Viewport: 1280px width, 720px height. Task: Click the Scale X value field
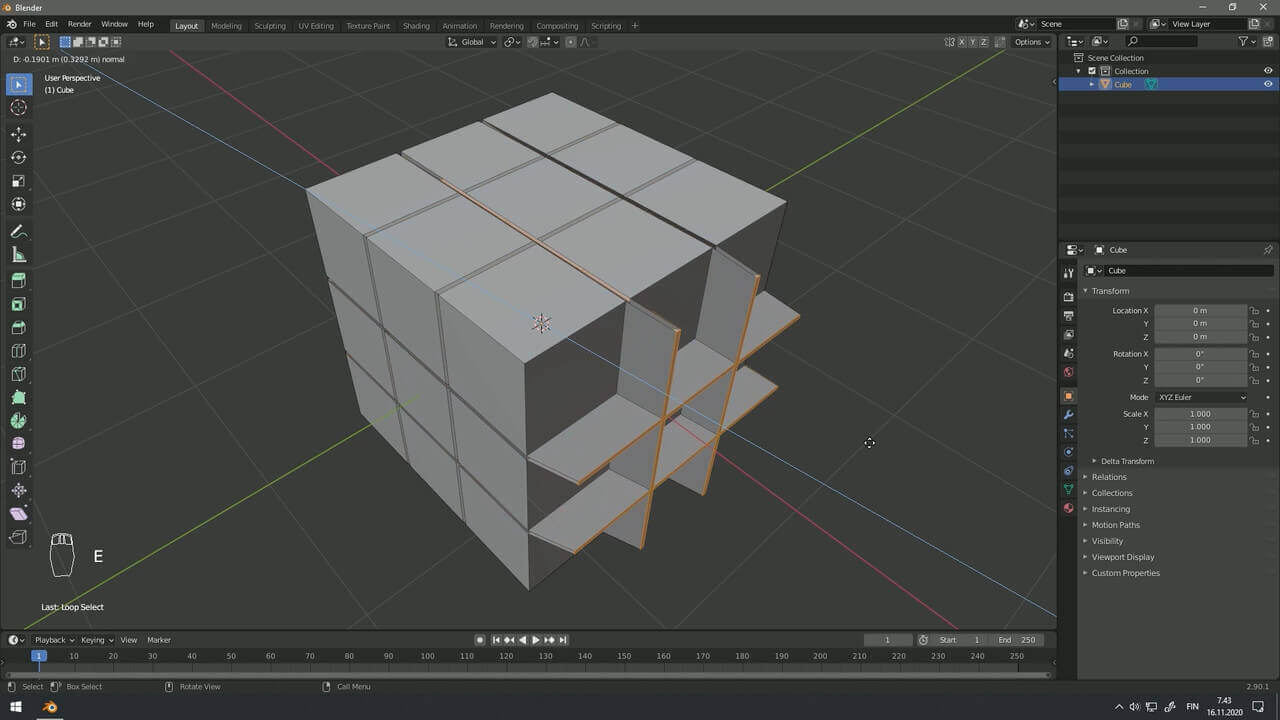(1200, 414)
